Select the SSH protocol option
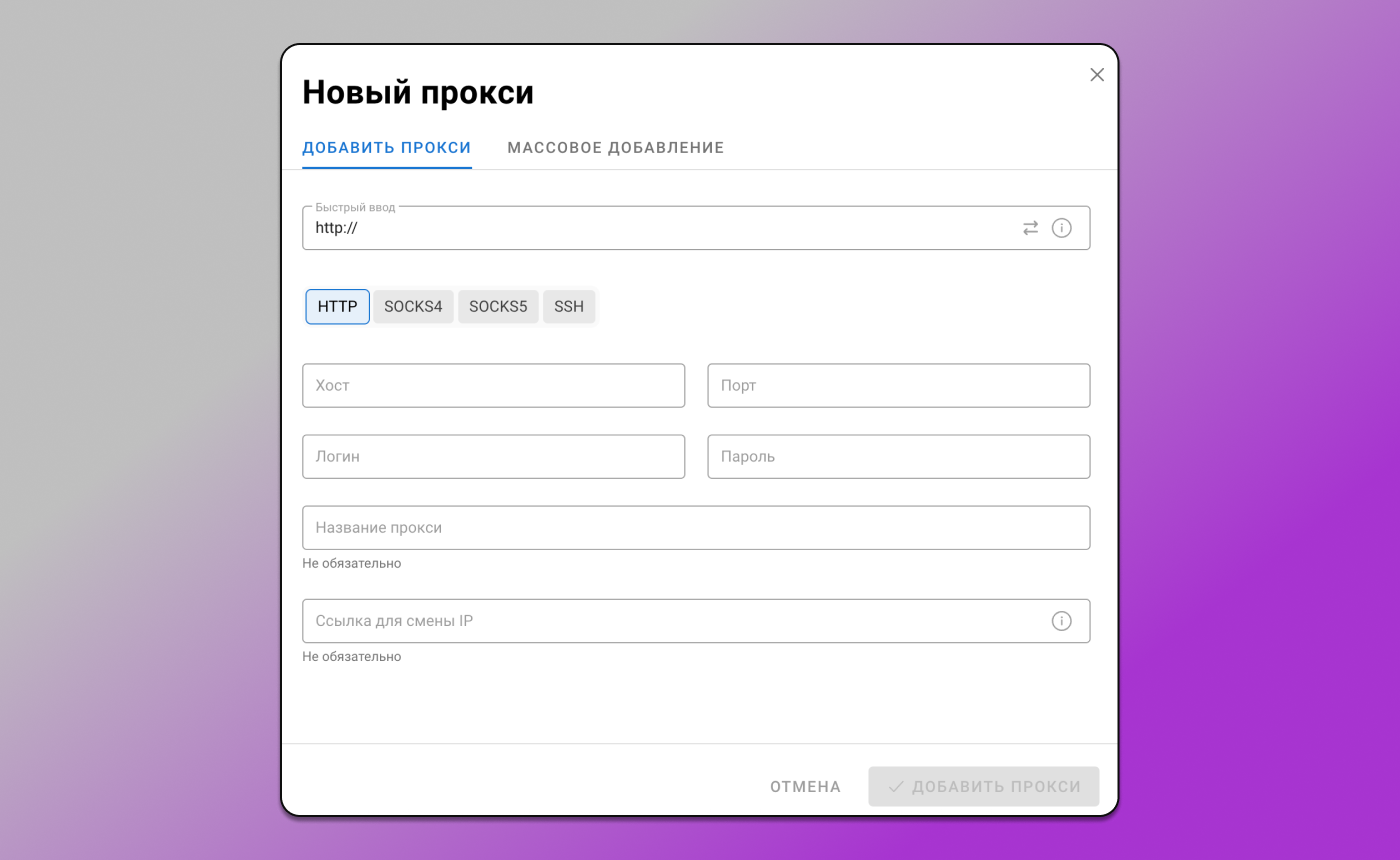Image resolution: width=1400 pixels, height=860 pixels. [569, 306]
